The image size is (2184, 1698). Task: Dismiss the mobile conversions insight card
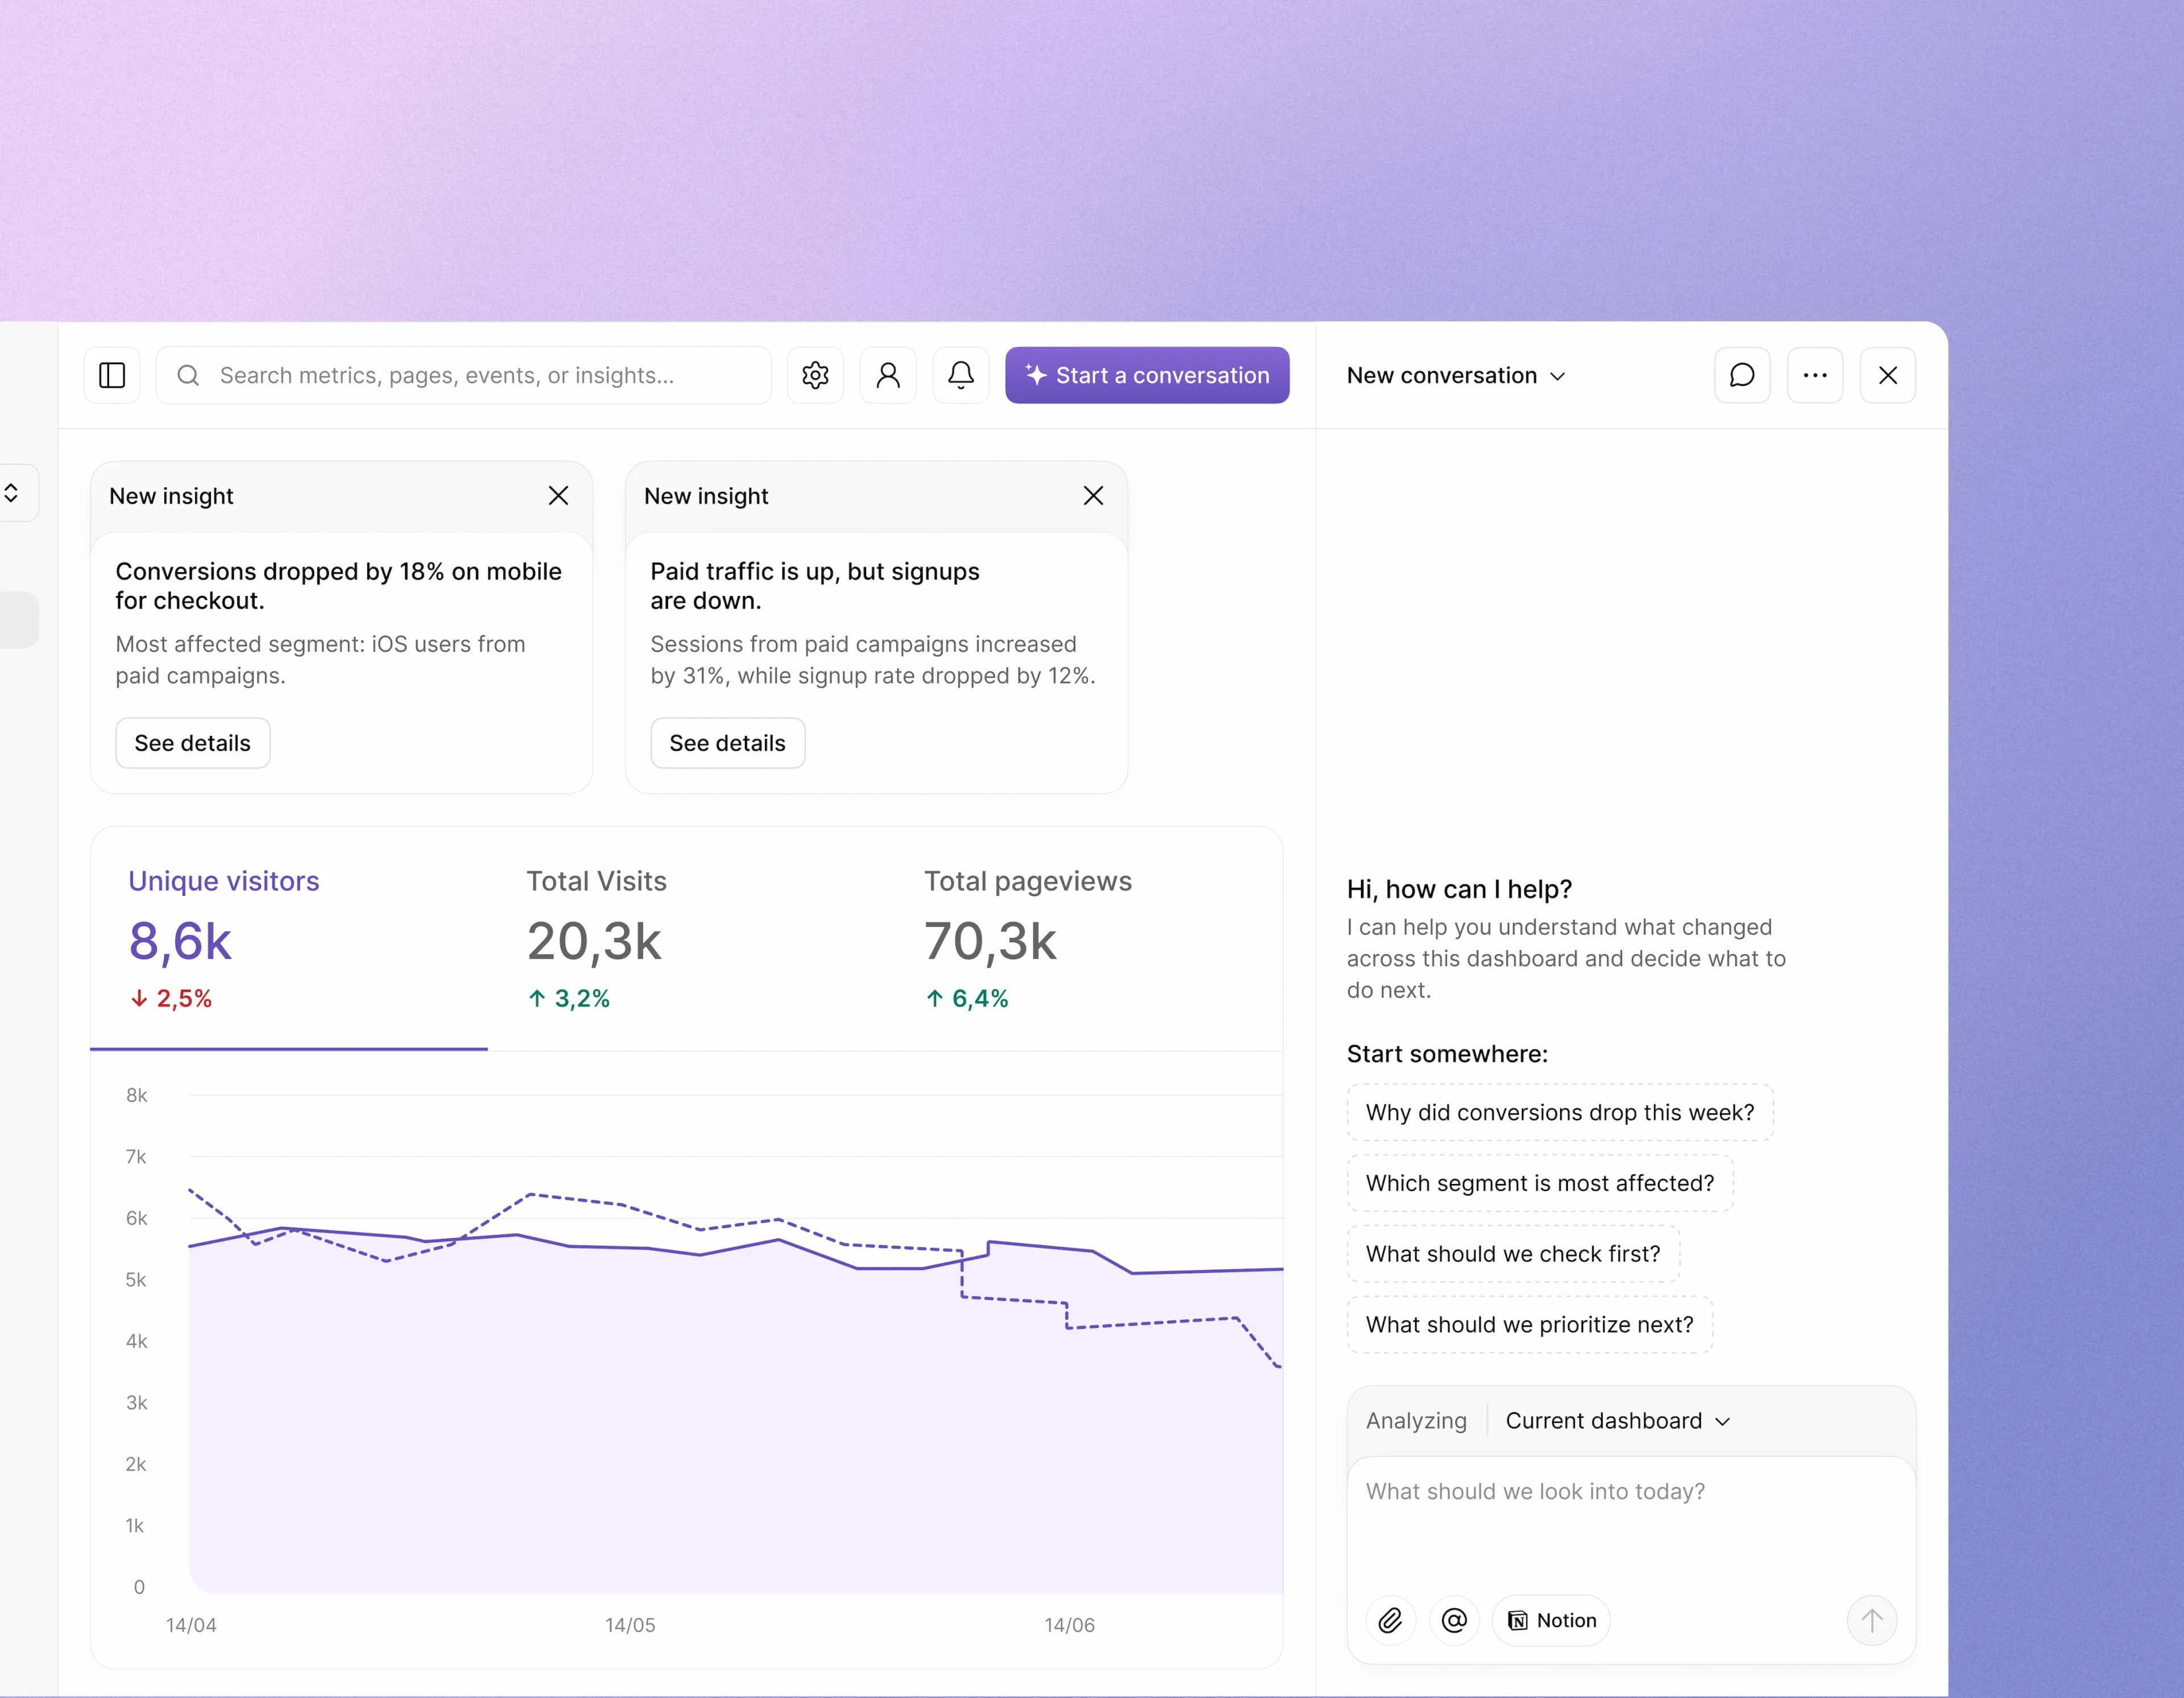[558, 496]
